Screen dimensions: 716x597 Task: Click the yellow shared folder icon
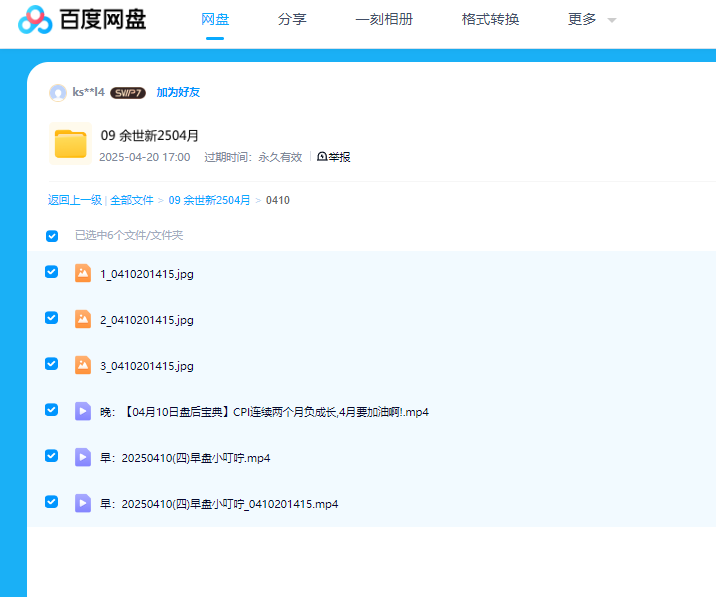point(70,144)
